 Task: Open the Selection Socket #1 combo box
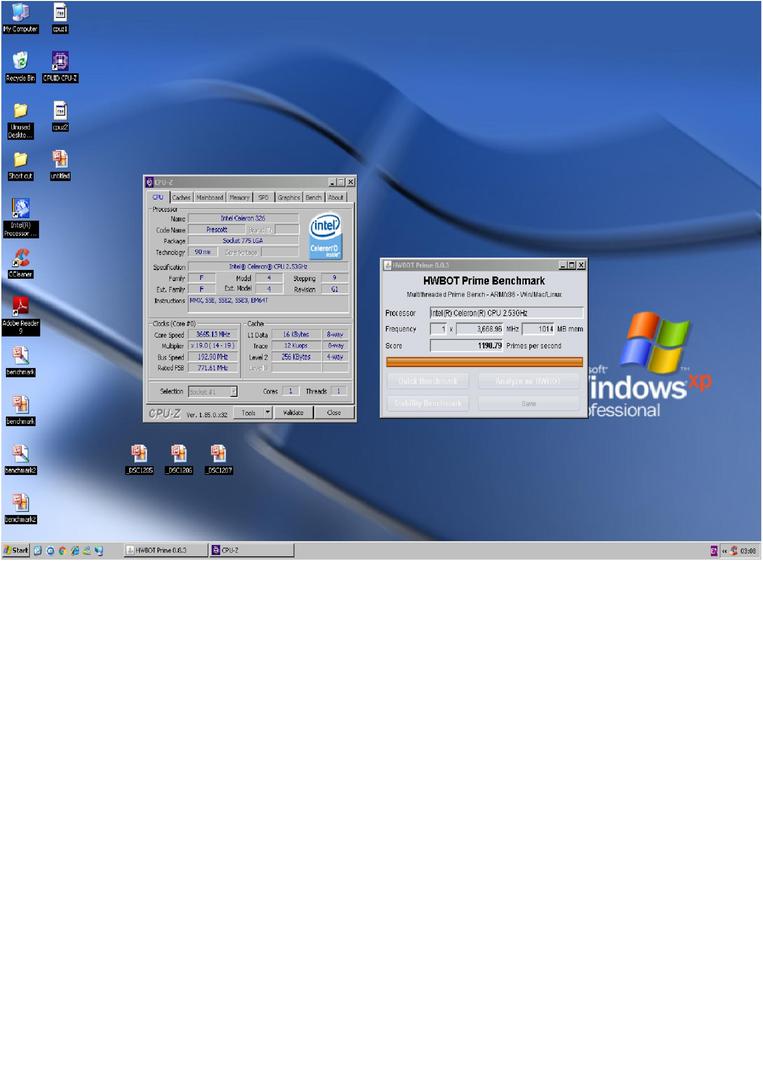[213, 391]
